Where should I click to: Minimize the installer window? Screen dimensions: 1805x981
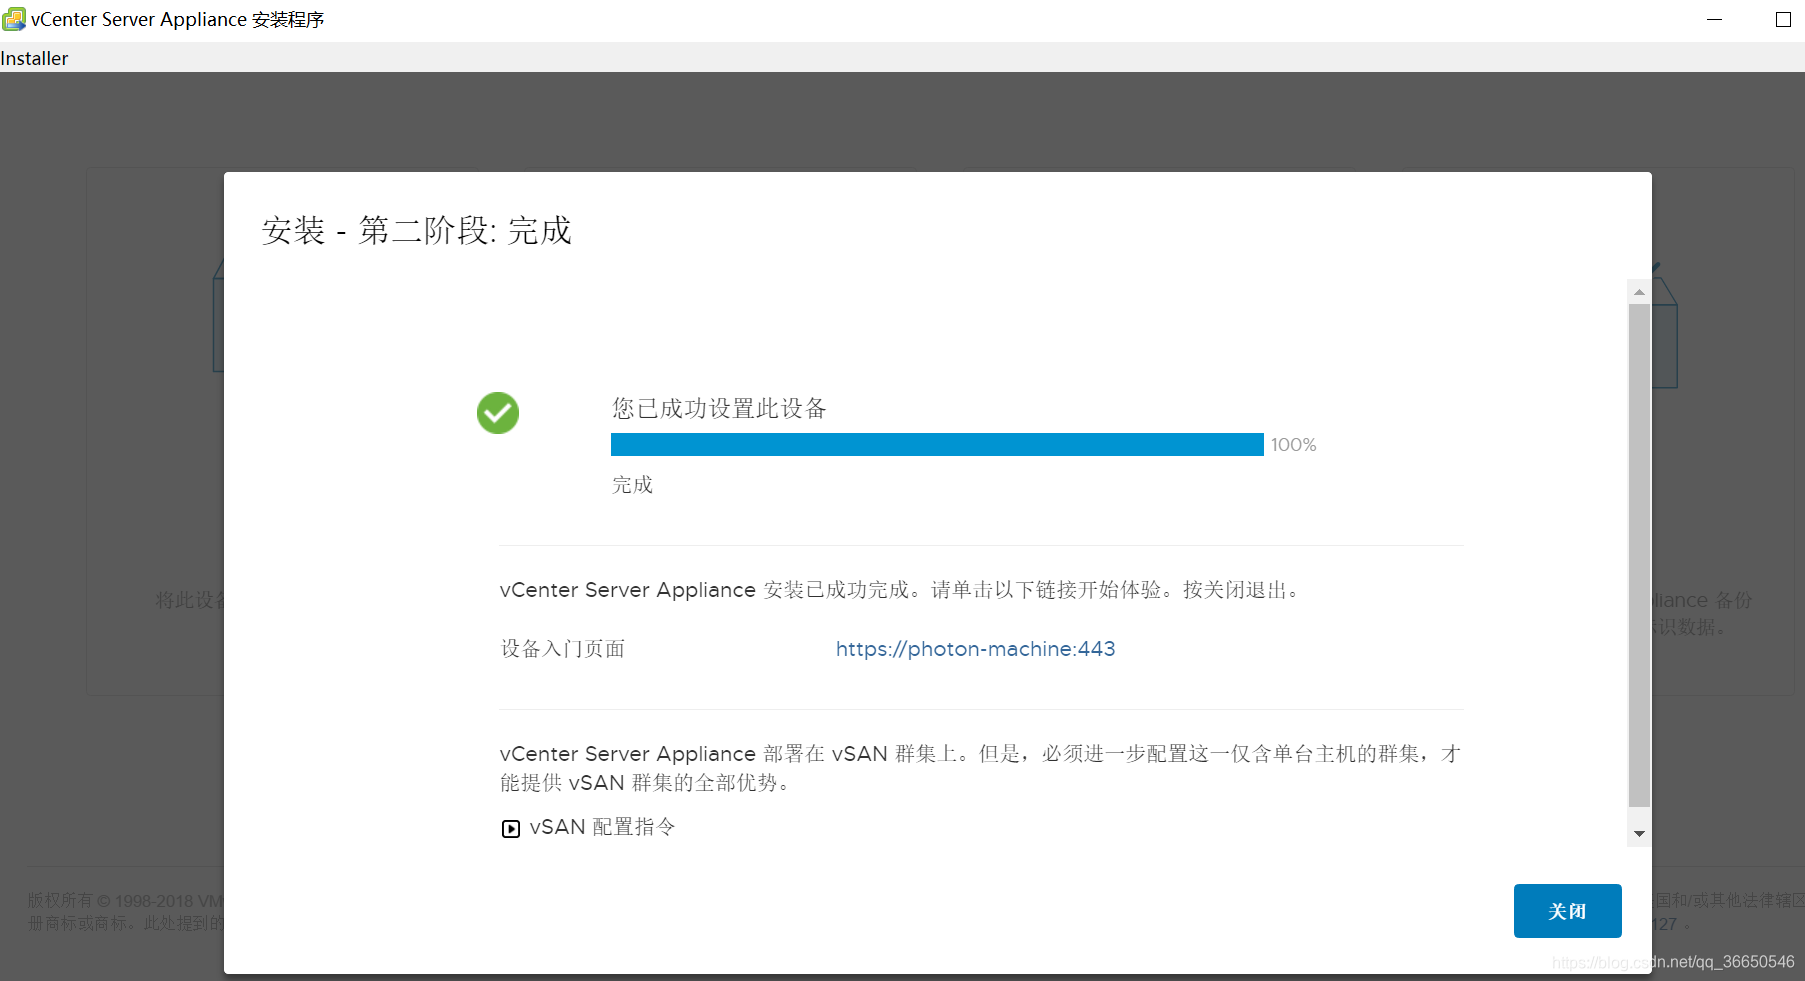click(x=1714, y=19)
